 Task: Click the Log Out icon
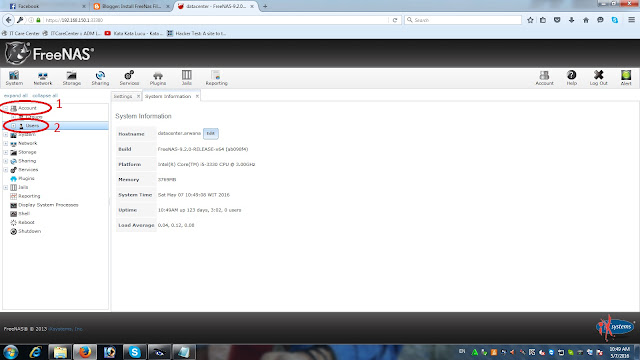pos(598,78)
